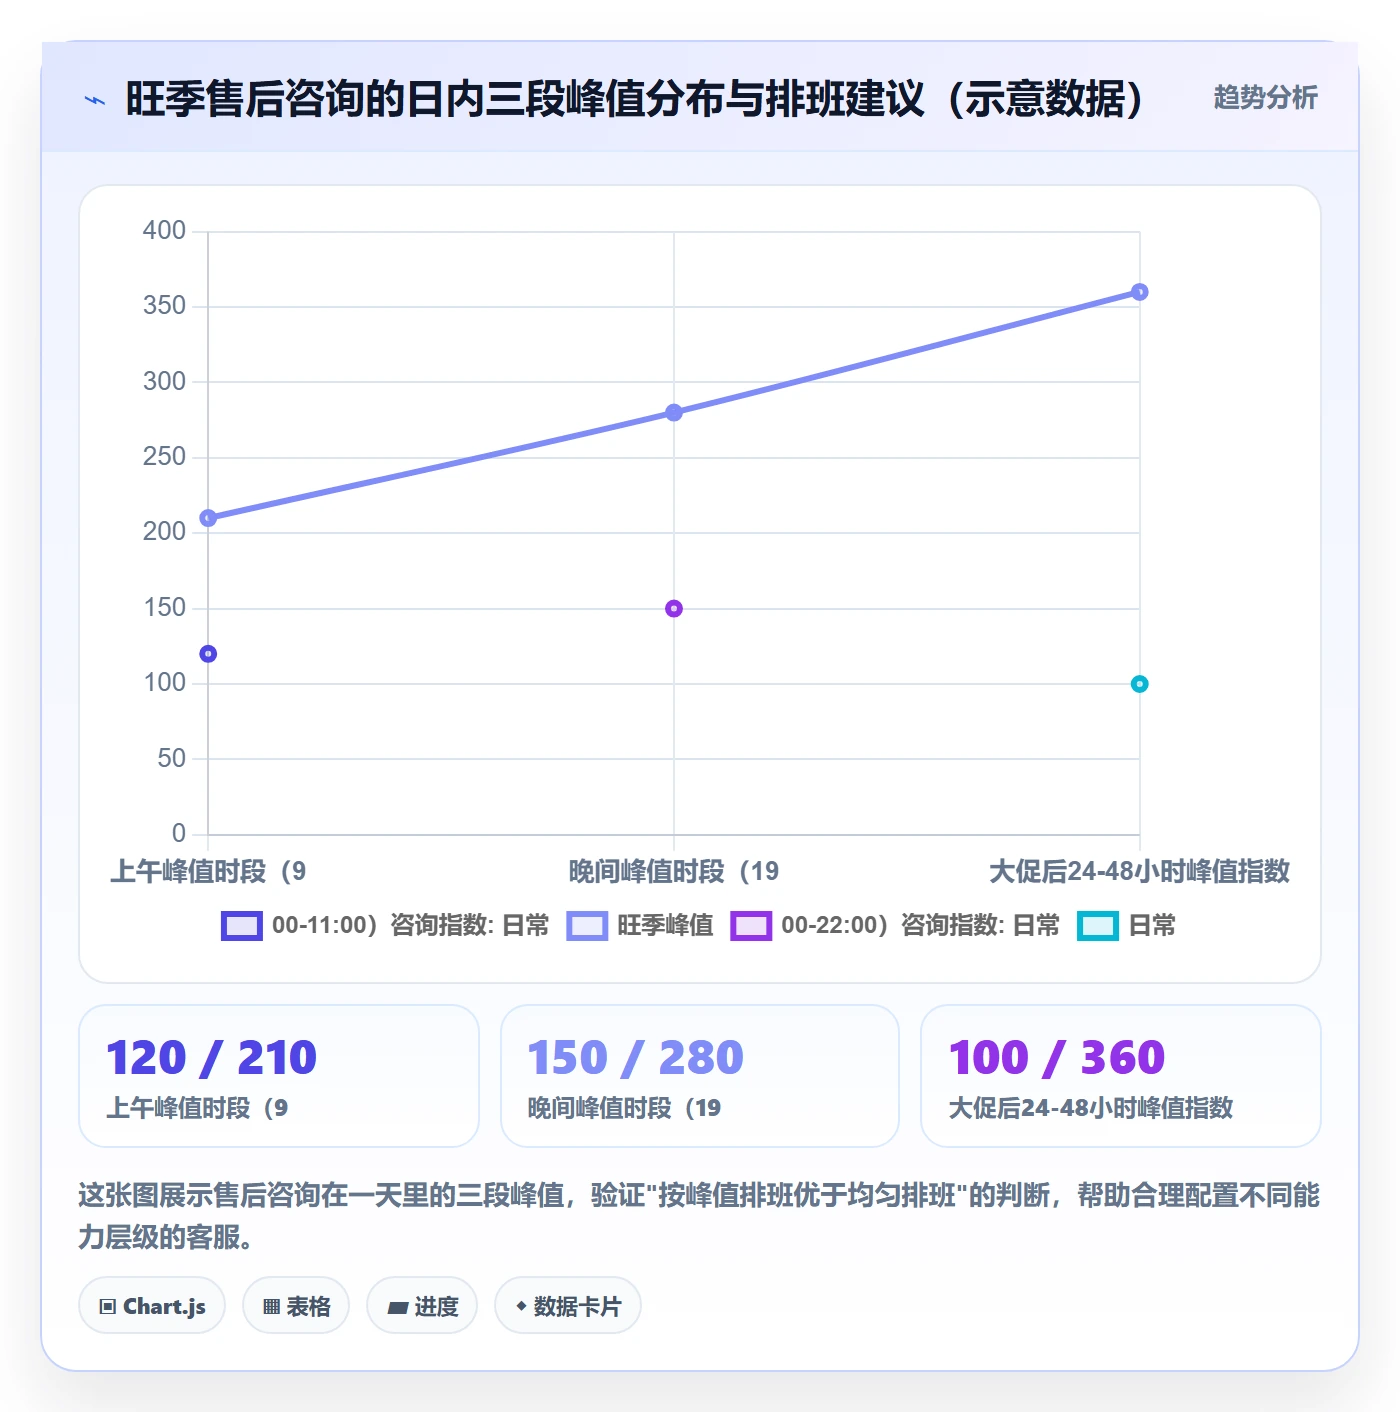Click the description paragraph starting 这张图展示

pyautogui.click(x=699, y=1215)
